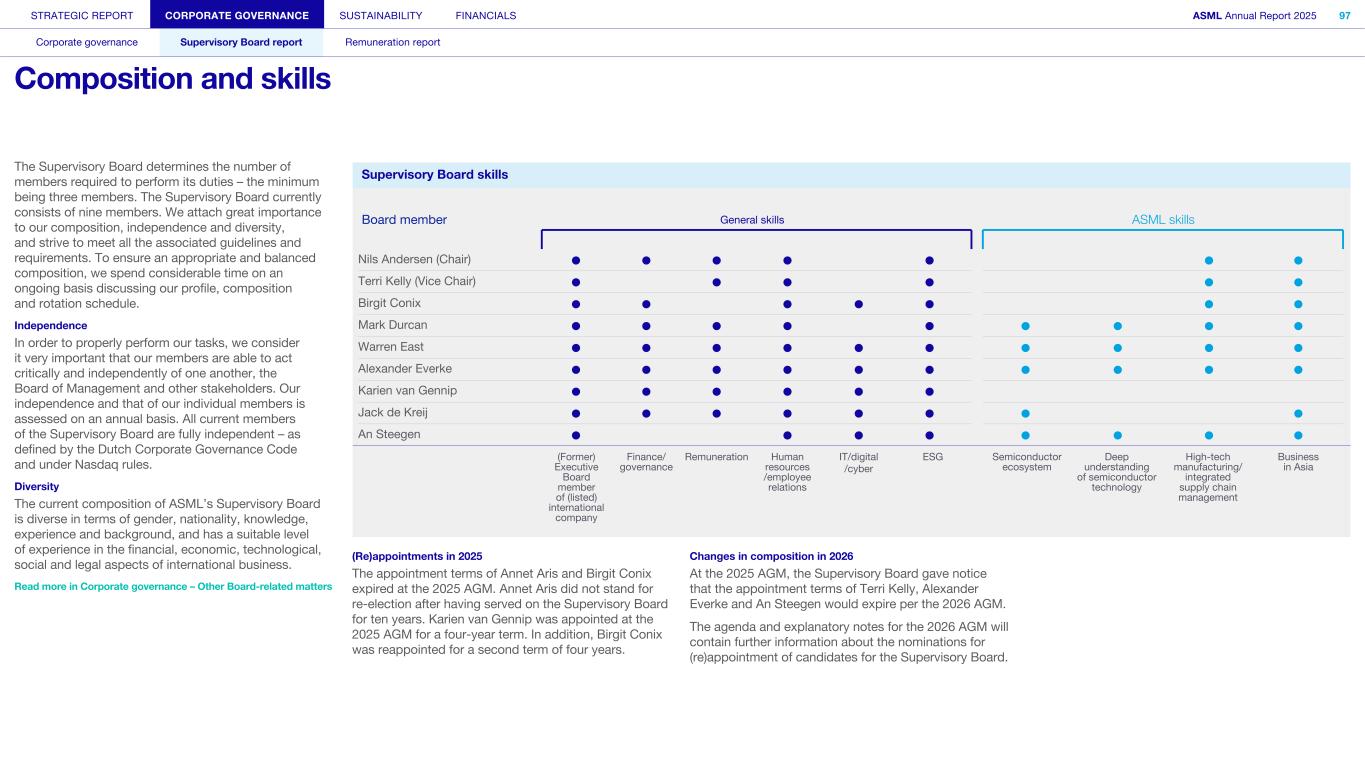
Task: Click the 'General skills' group header
Action: coord(752,220)
